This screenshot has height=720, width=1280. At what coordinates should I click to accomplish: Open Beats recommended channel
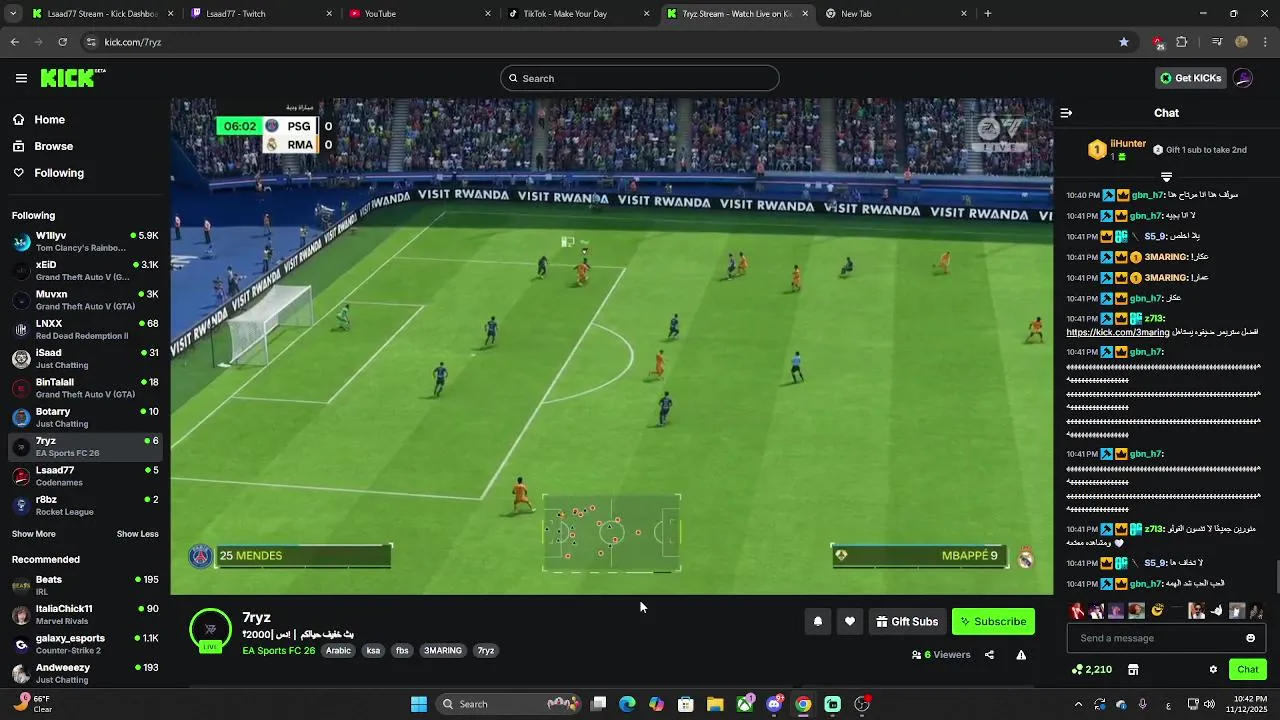pos(85,585)
